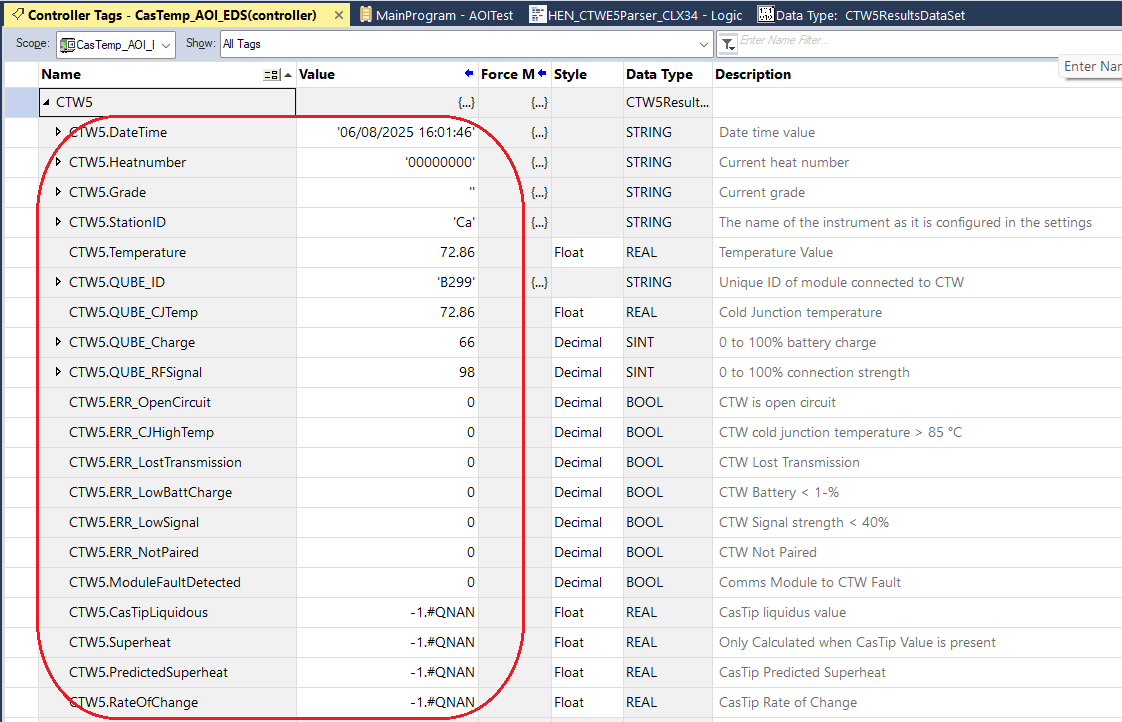Close the Controller Tags tab
1122x722 pixels.
[338, 15]
